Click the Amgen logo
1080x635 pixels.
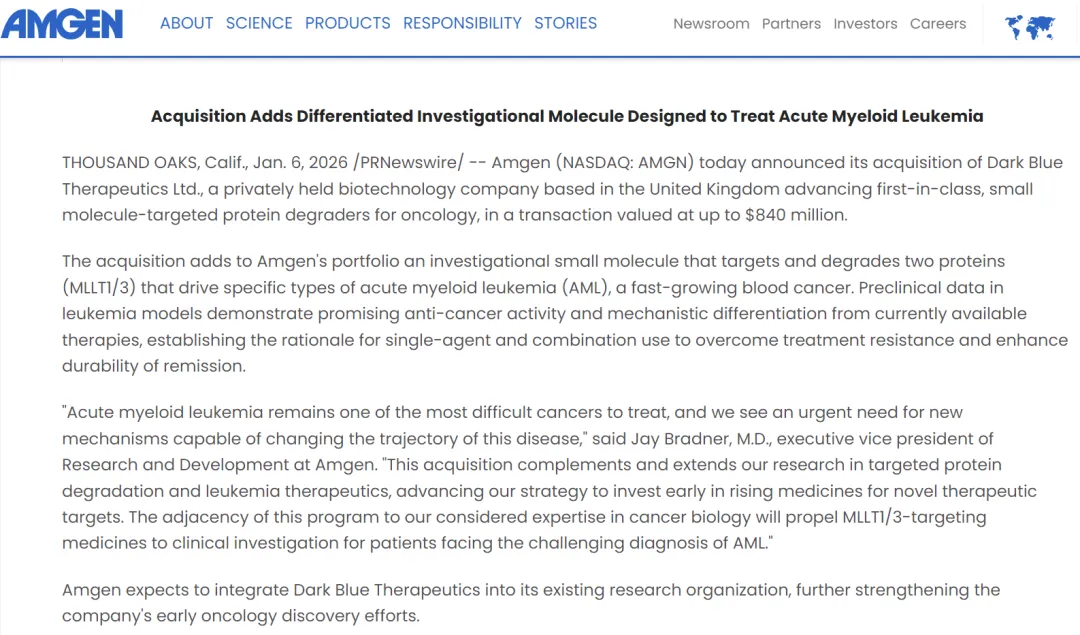(62, 23)
